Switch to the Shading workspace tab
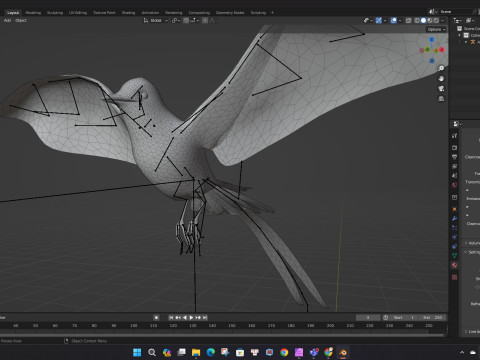Image resolution: width=480 pixels, height=360 pixels. click(x=128, y=13)
